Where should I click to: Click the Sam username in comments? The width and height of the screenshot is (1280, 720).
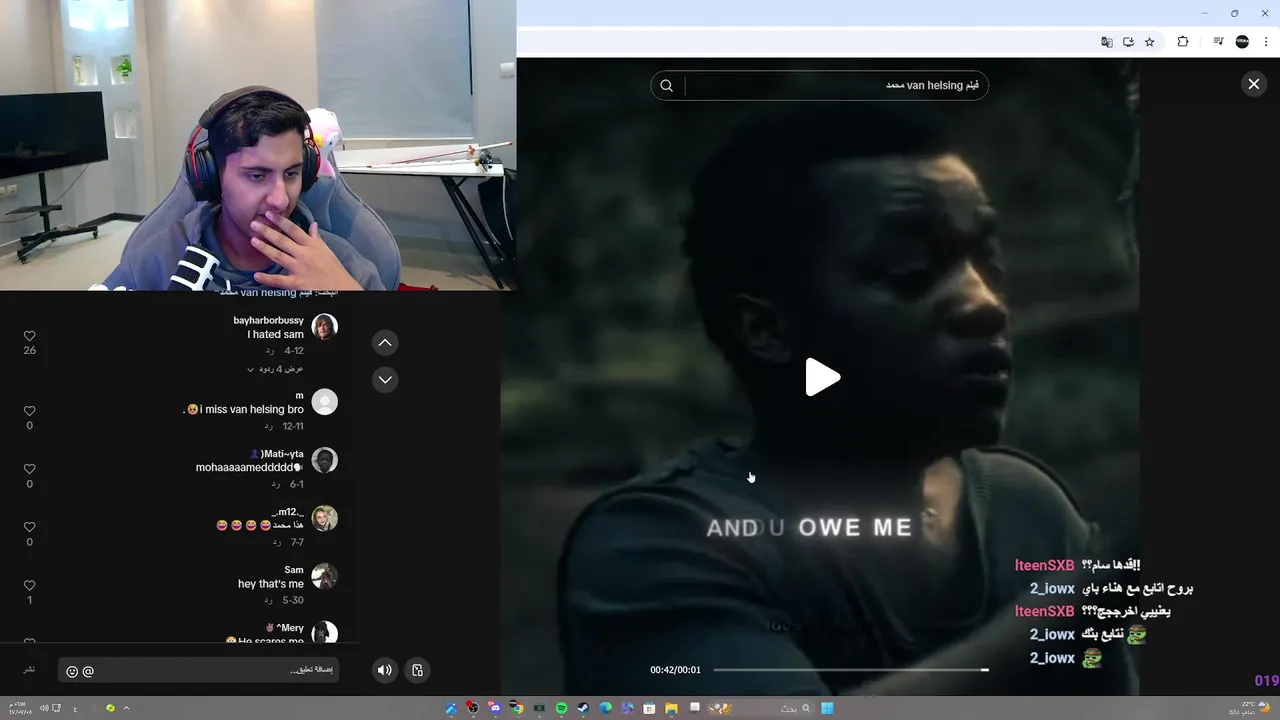[x=294, y=570]
